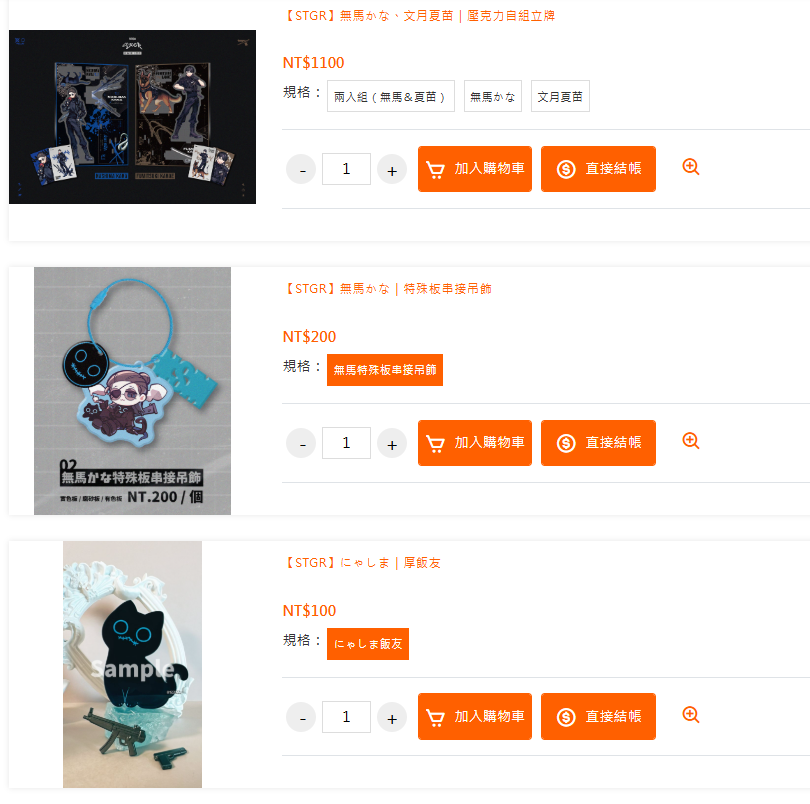810x804 pixels.
Task: Click magnifier icon for 厚飯友 product
Action: (691, 715)
